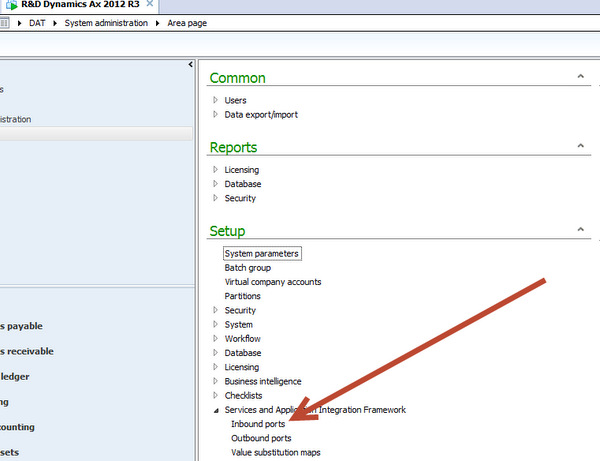Open System parameters
Screen dimensions: 600x461
262,253
